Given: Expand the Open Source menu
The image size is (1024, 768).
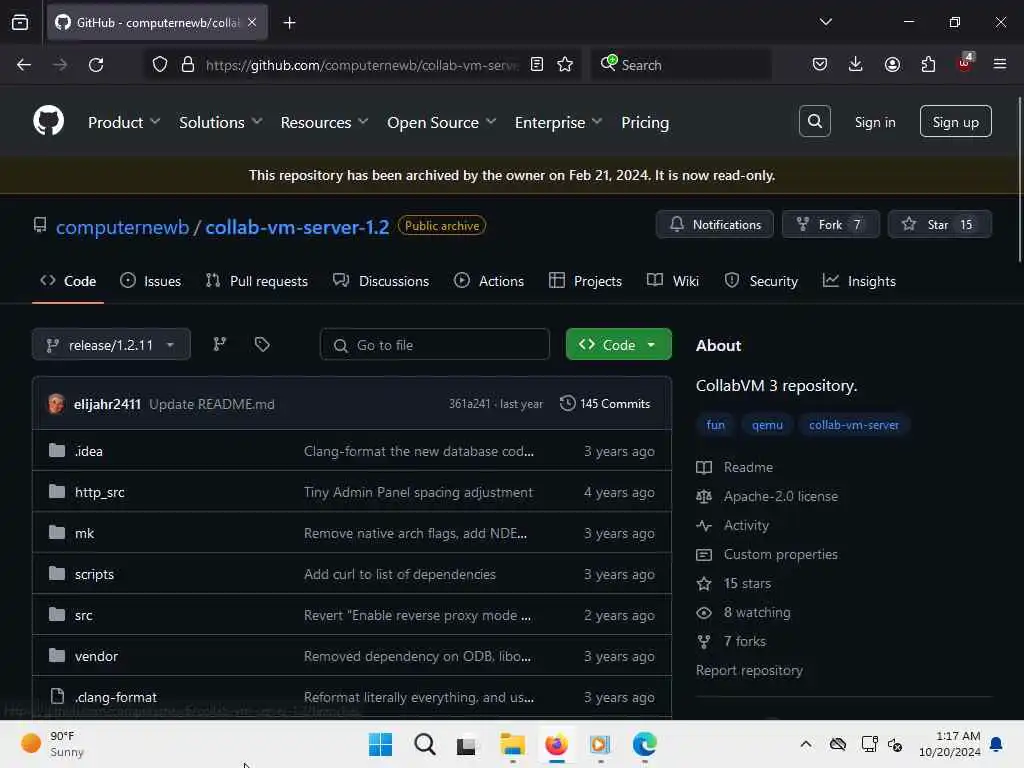Looking at the screenshot, I should (441, 122).
